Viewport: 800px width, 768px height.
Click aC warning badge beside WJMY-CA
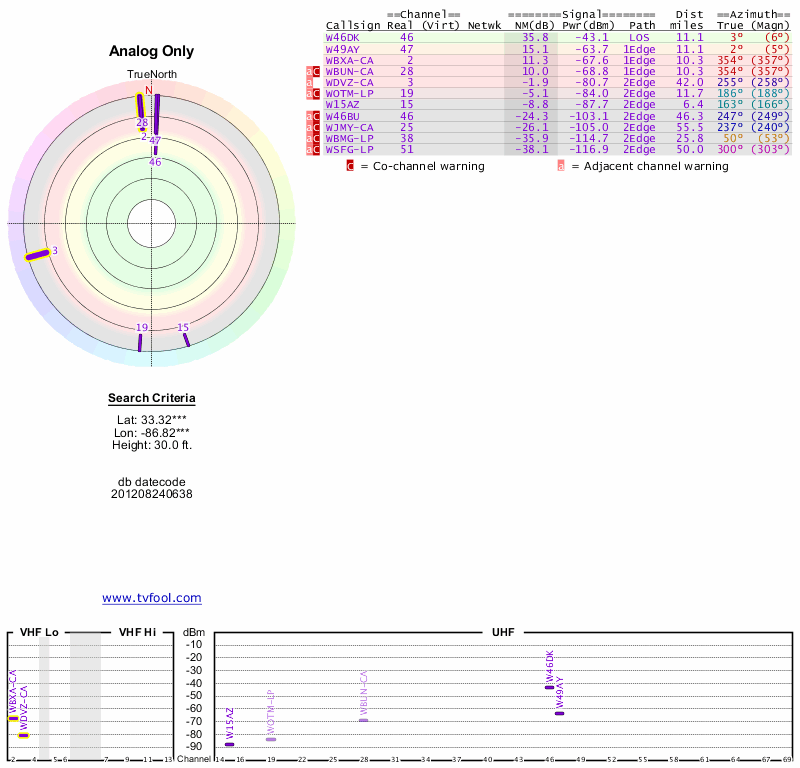tap(313, 128)
